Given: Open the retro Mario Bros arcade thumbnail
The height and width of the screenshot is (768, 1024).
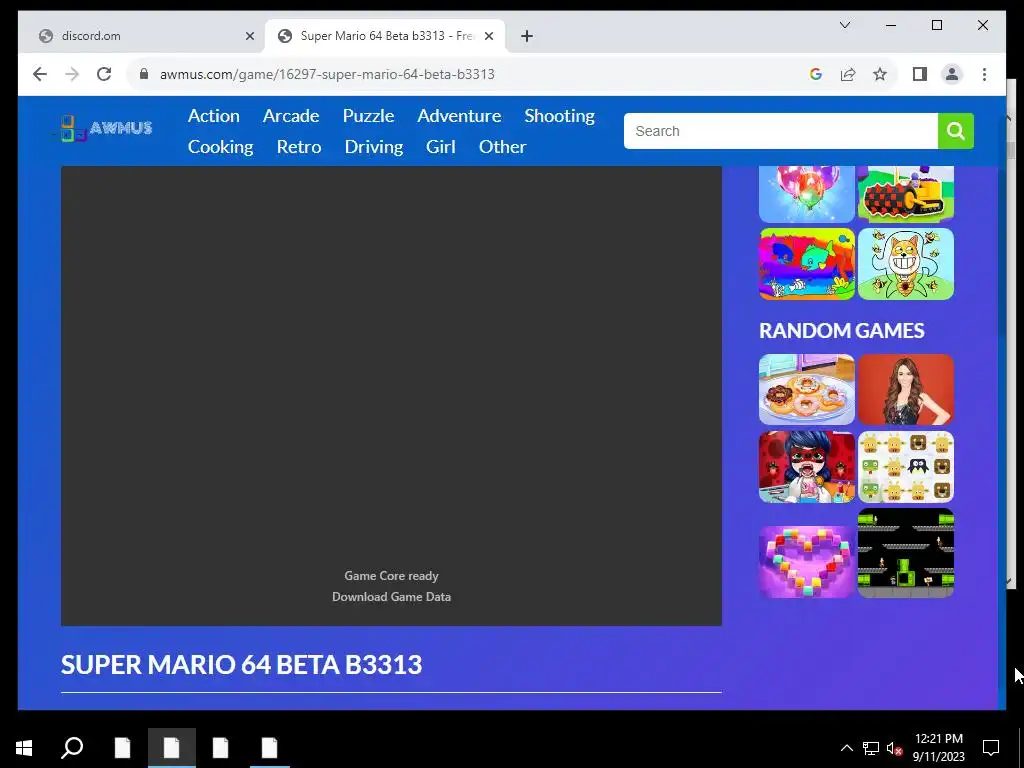Looking at the screenshot, I should [906, 553].
